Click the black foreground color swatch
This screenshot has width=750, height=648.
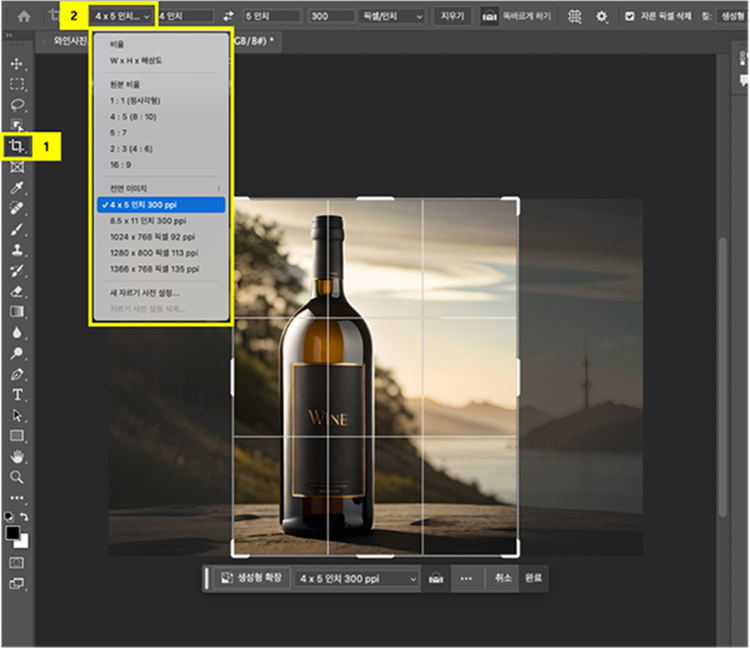13,533
